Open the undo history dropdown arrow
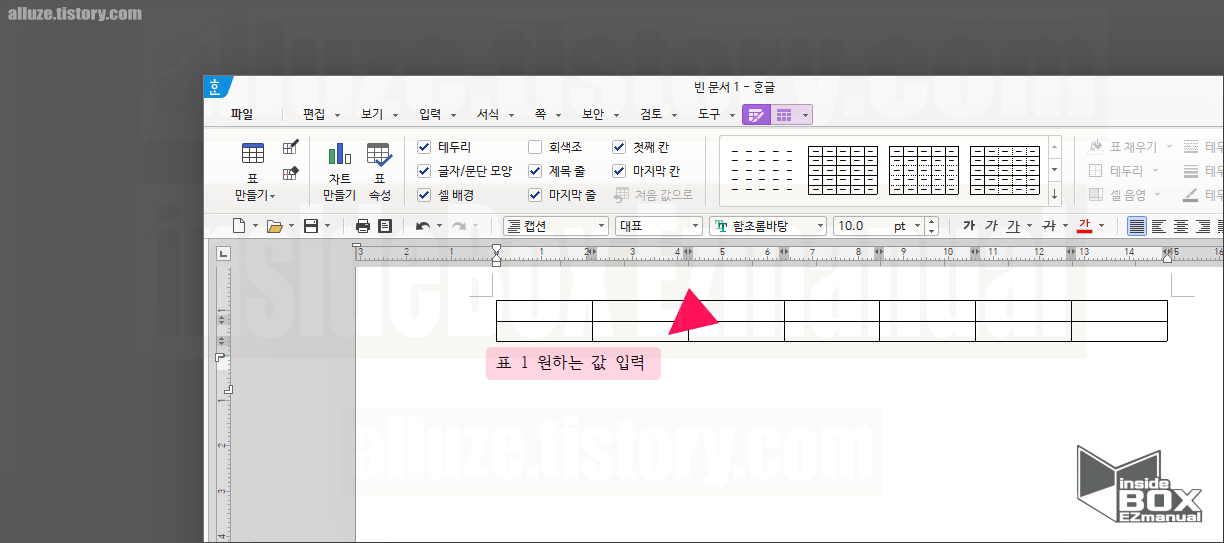The width and height of the screenshot is (1224, 543). click(x=439, y=226)
